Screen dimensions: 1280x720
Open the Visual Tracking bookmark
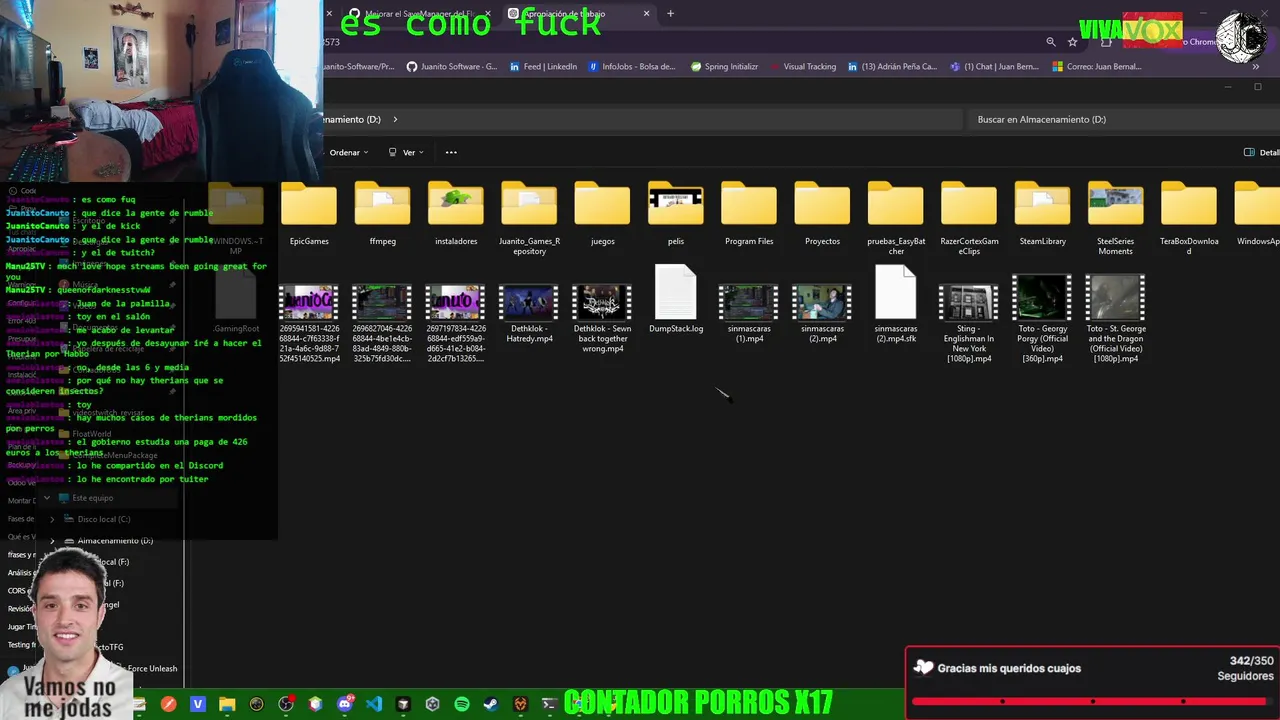(x=802, y=67)
